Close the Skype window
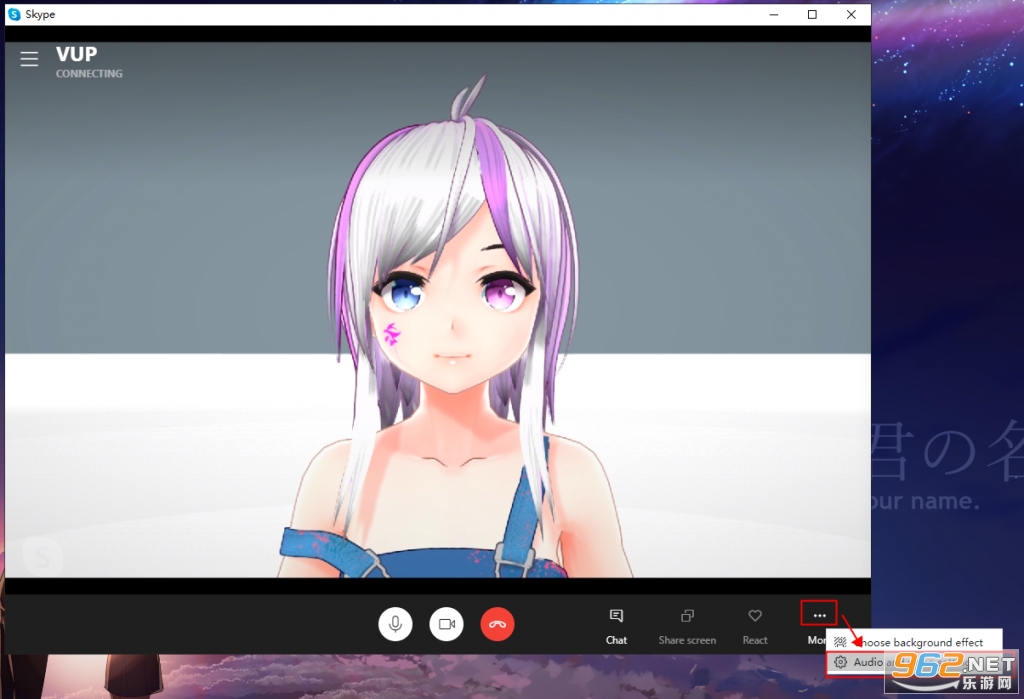1024x699 pixels. 851,14
